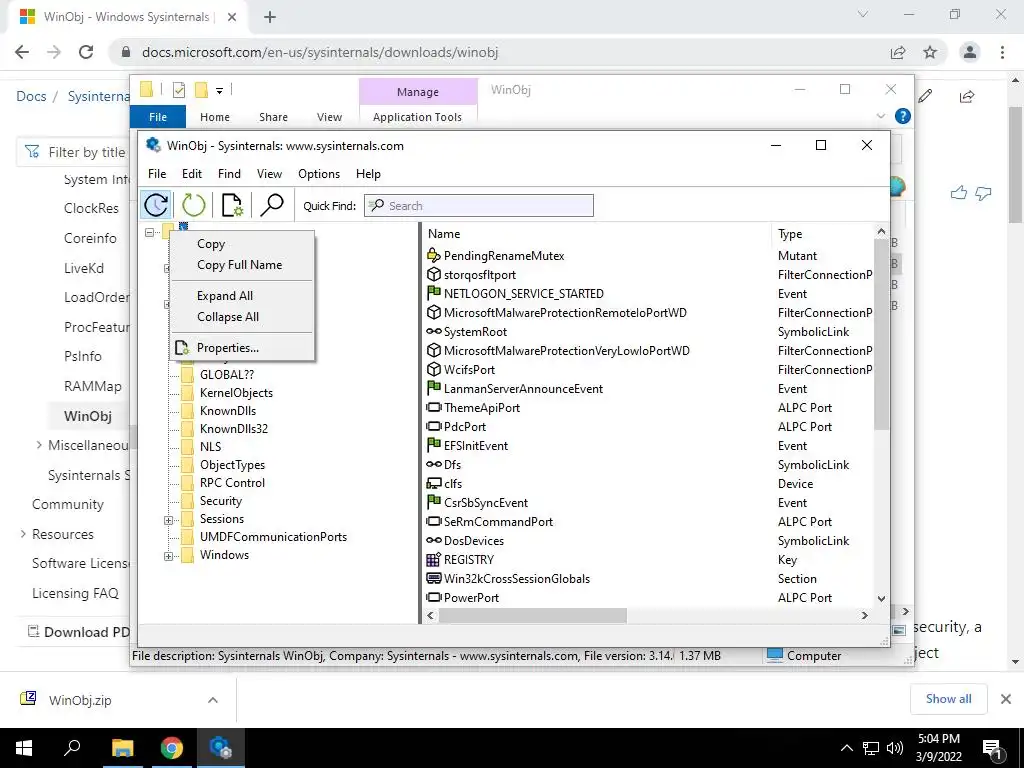This screenshot has width=1024, height=768.
Task: Select the RPC Control tree item
Action: [232, 483]
